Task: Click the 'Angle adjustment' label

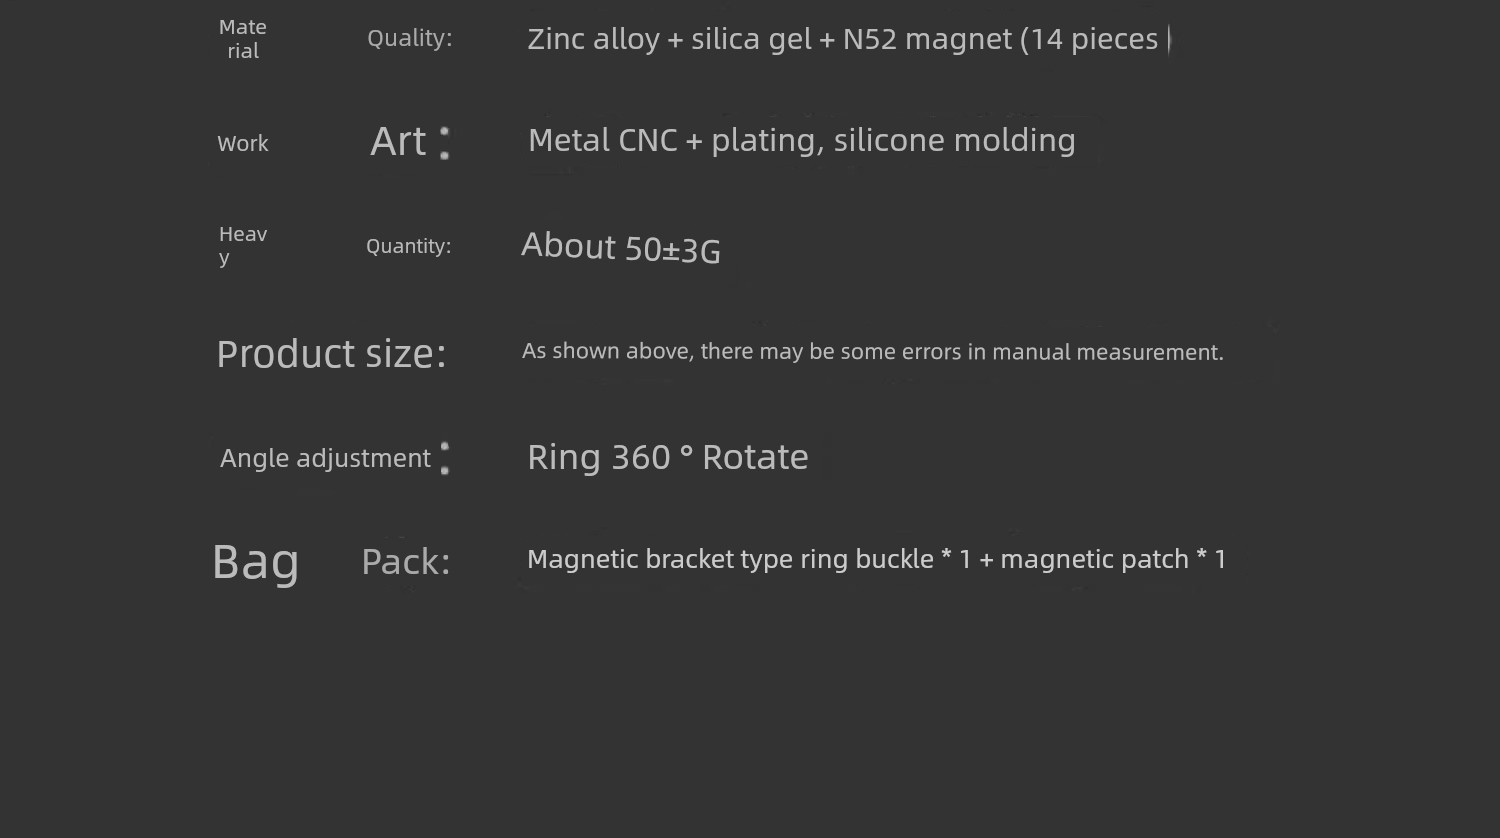Action: pos(325,458)
